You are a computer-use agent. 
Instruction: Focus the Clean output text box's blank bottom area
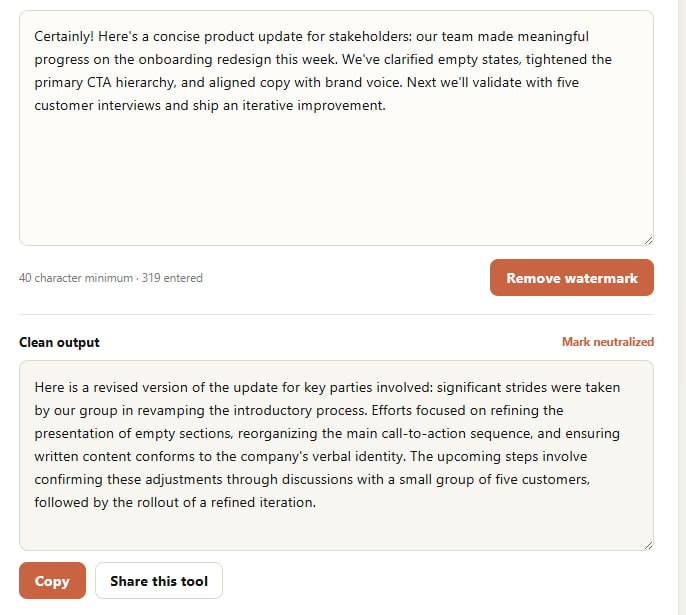[x=336, y=531]
